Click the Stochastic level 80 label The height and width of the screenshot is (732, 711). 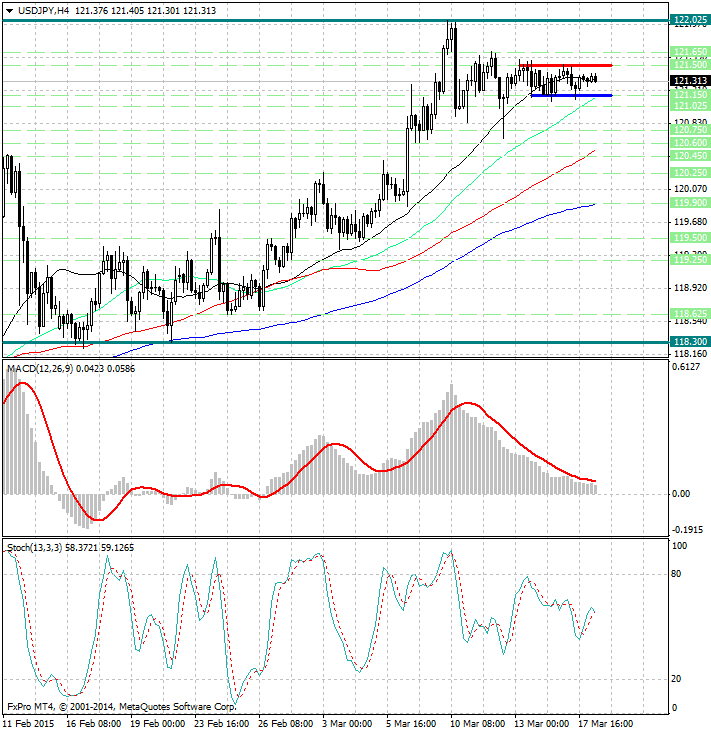(676, 574)
